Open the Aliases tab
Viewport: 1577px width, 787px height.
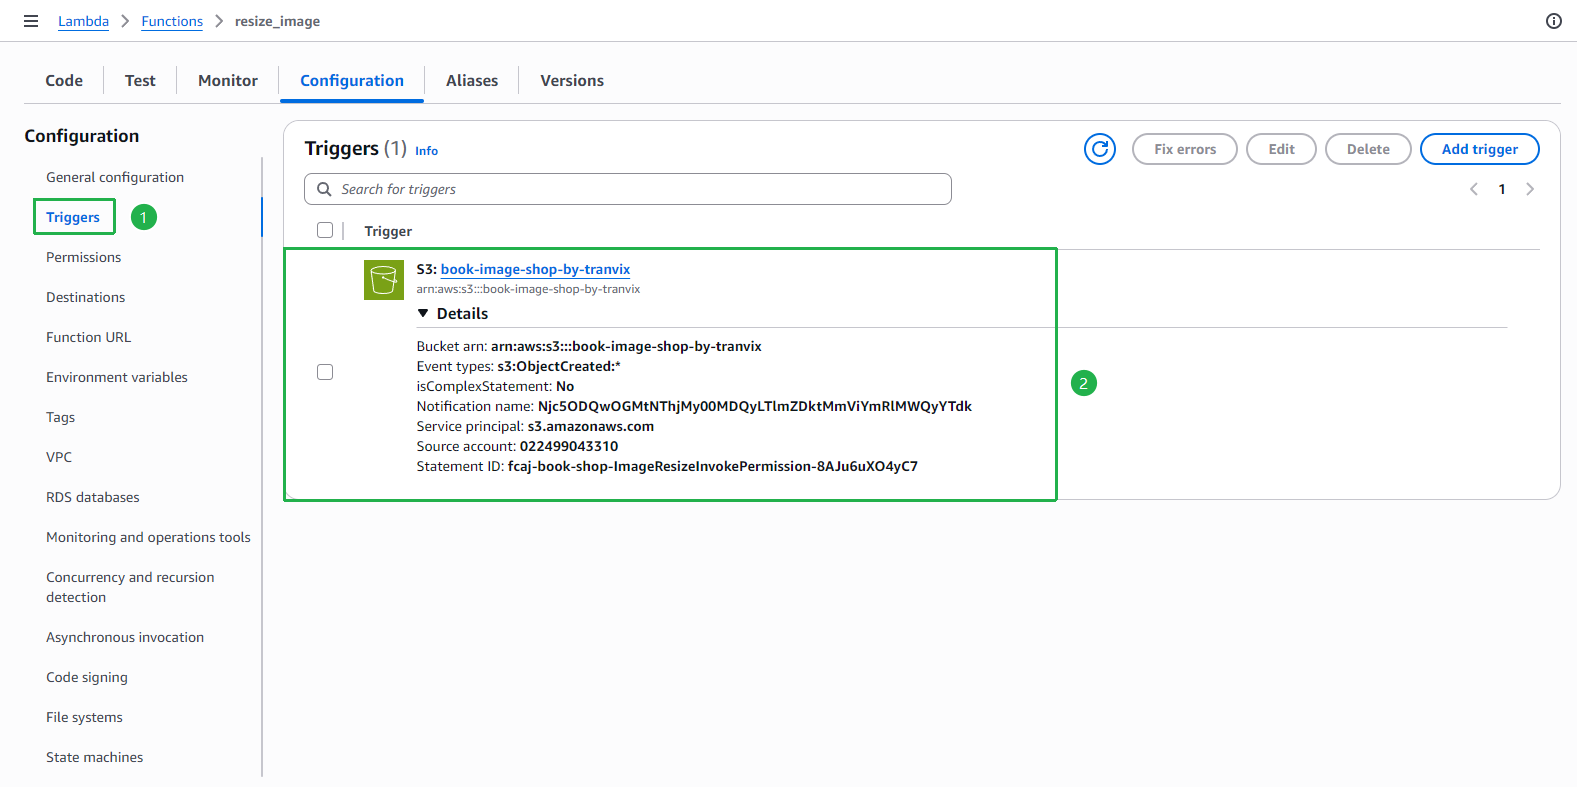coord(472,80)
